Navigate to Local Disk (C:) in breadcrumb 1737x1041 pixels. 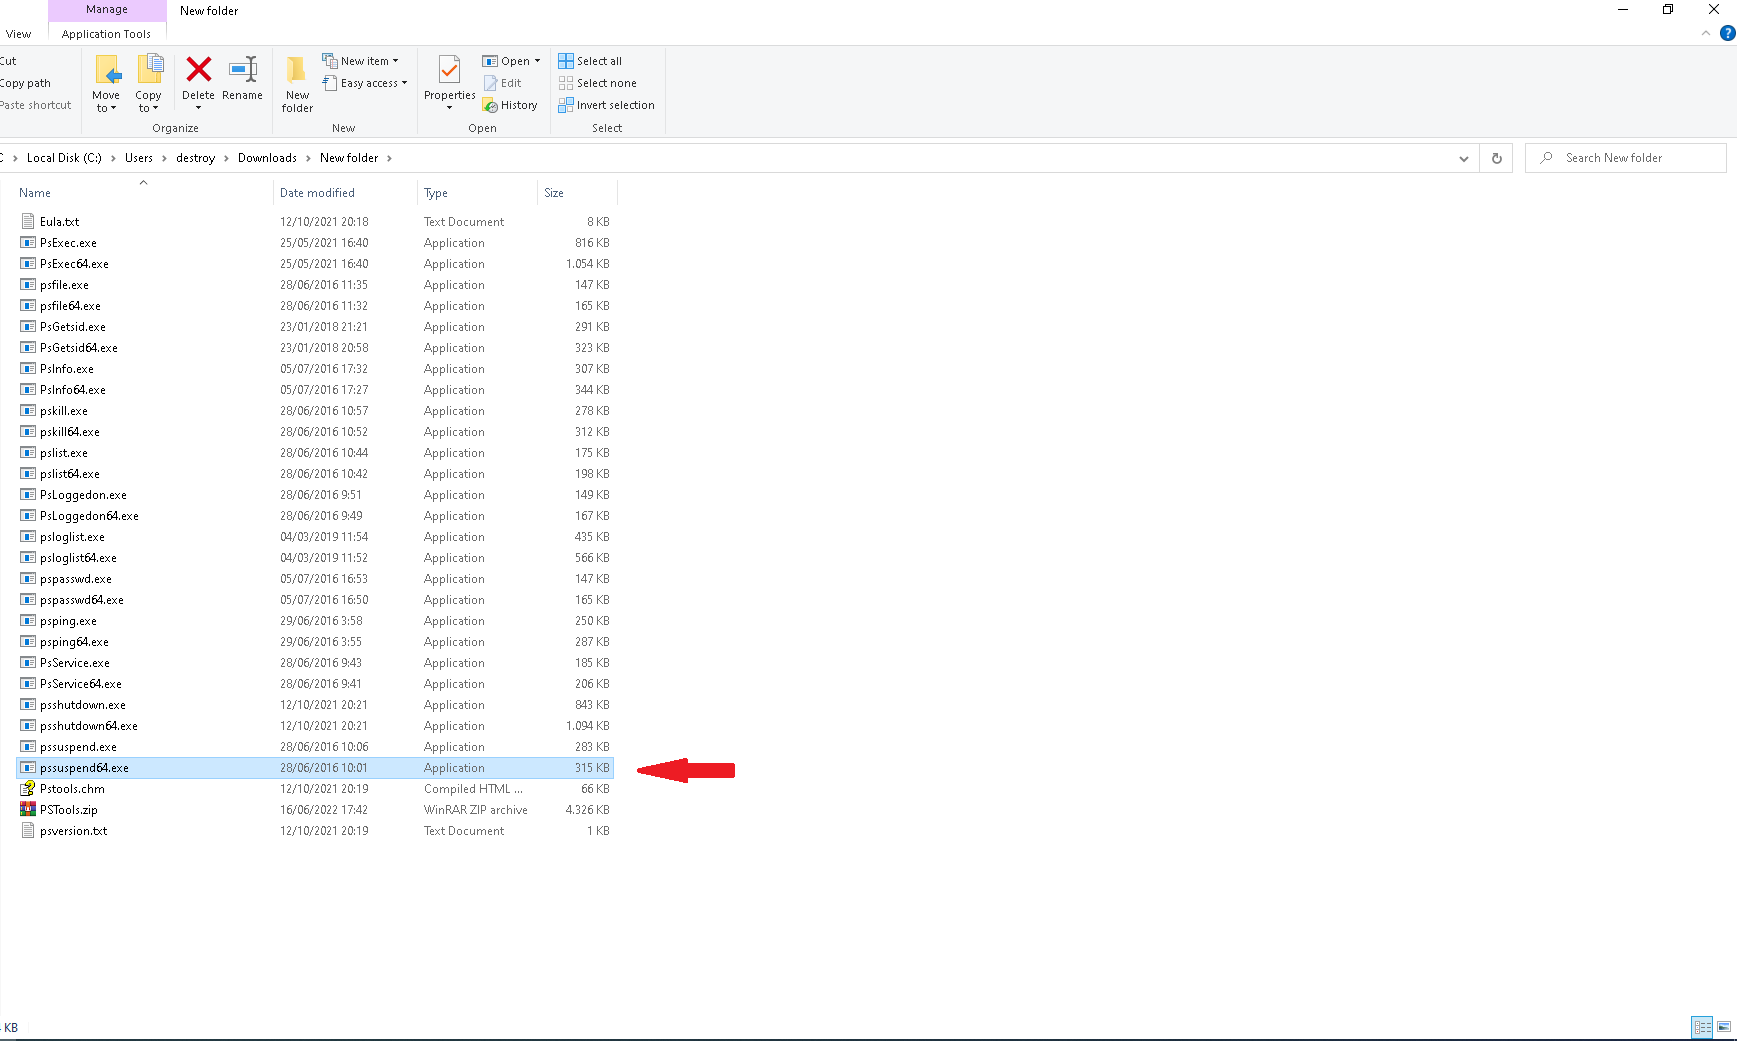click(64, 158)
